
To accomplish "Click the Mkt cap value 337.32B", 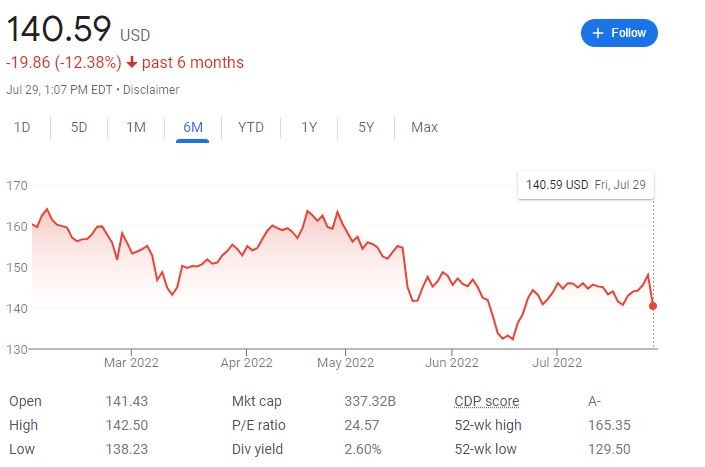I will pyautogui.click(x=370, y=401).
